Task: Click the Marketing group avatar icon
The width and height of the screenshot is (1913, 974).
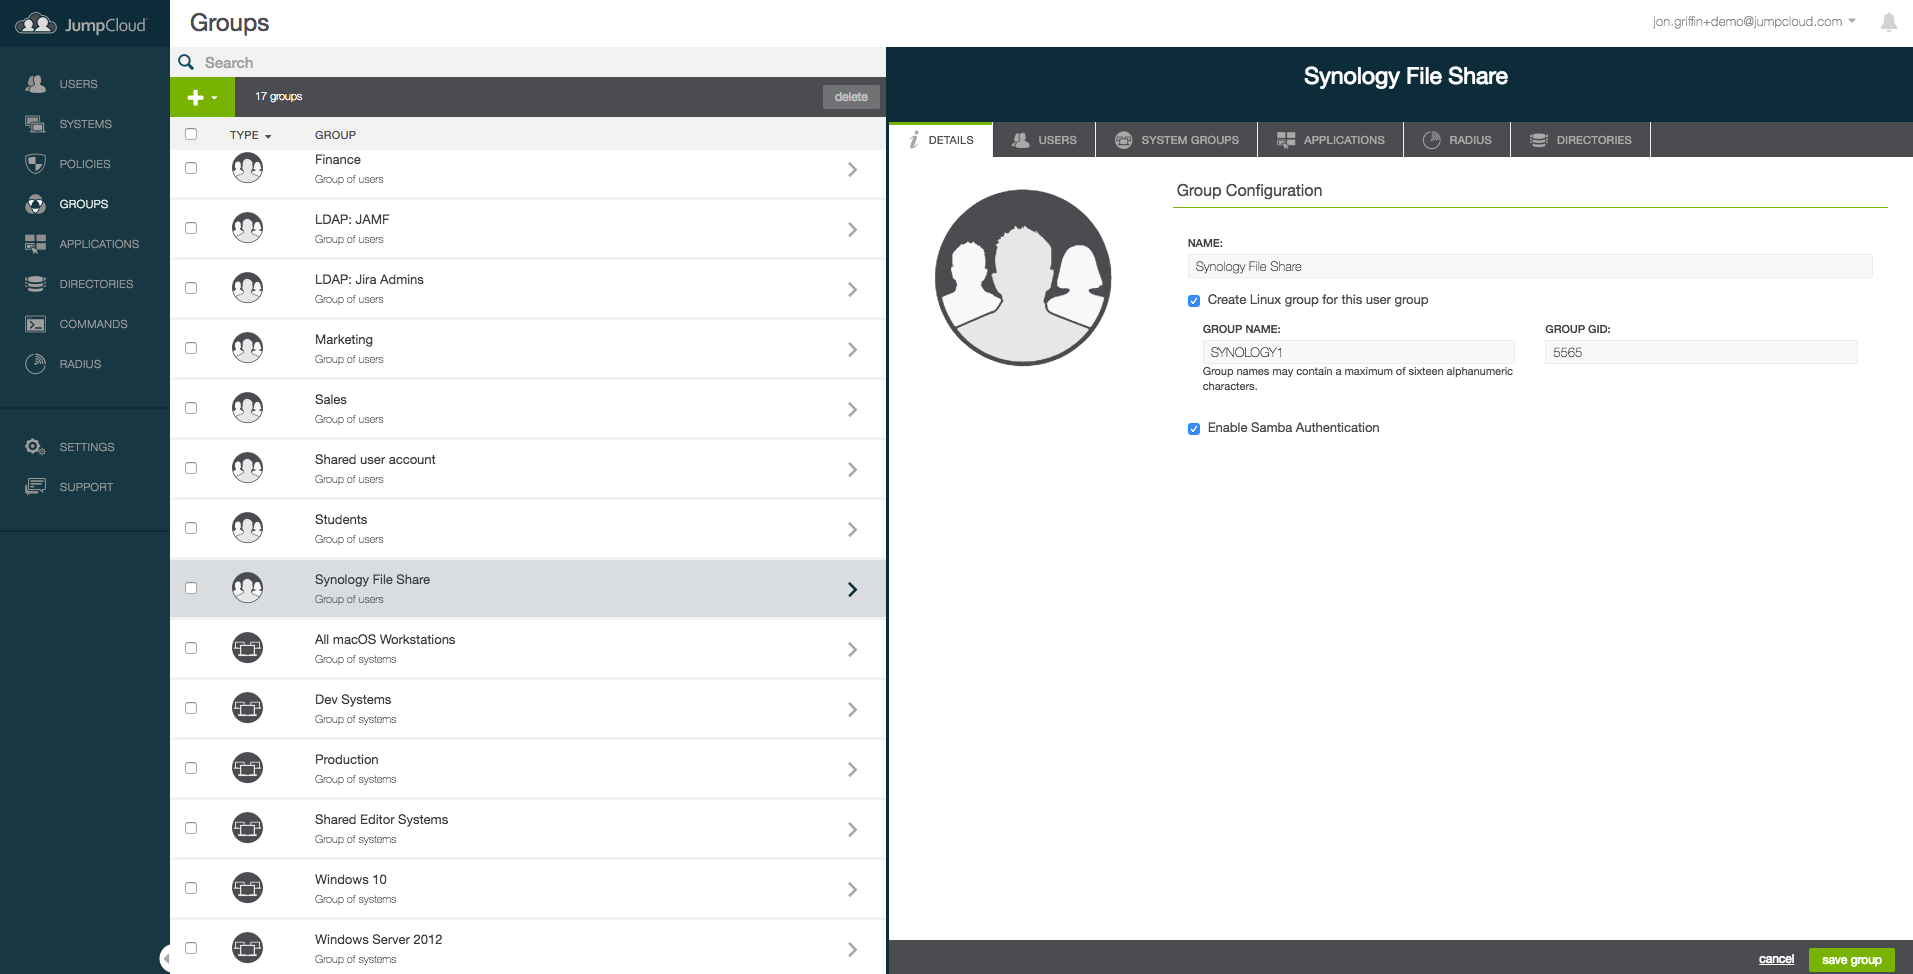Action: pos(247,348)
